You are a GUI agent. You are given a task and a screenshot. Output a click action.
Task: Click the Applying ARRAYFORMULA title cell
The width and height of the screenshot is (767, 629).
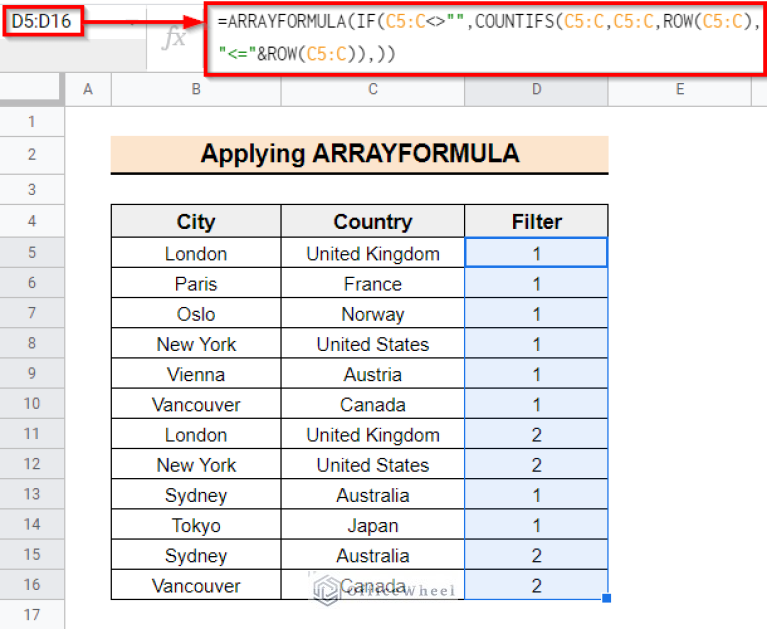(359, 154)
